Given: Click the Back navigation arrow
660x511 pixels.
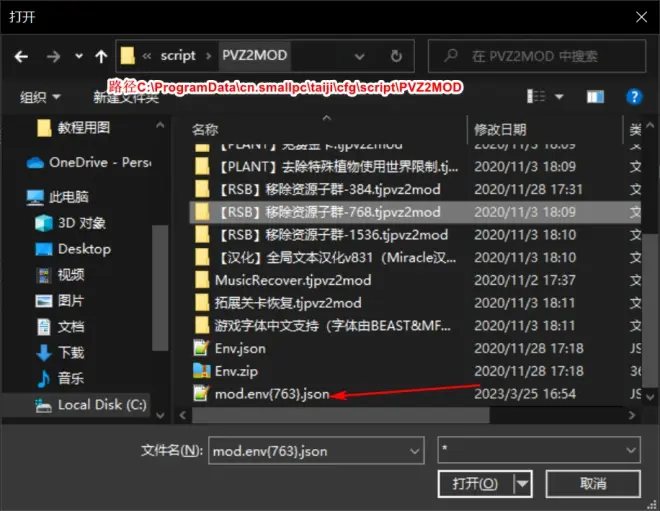Looking at the screenshot, I should [22, 56].
